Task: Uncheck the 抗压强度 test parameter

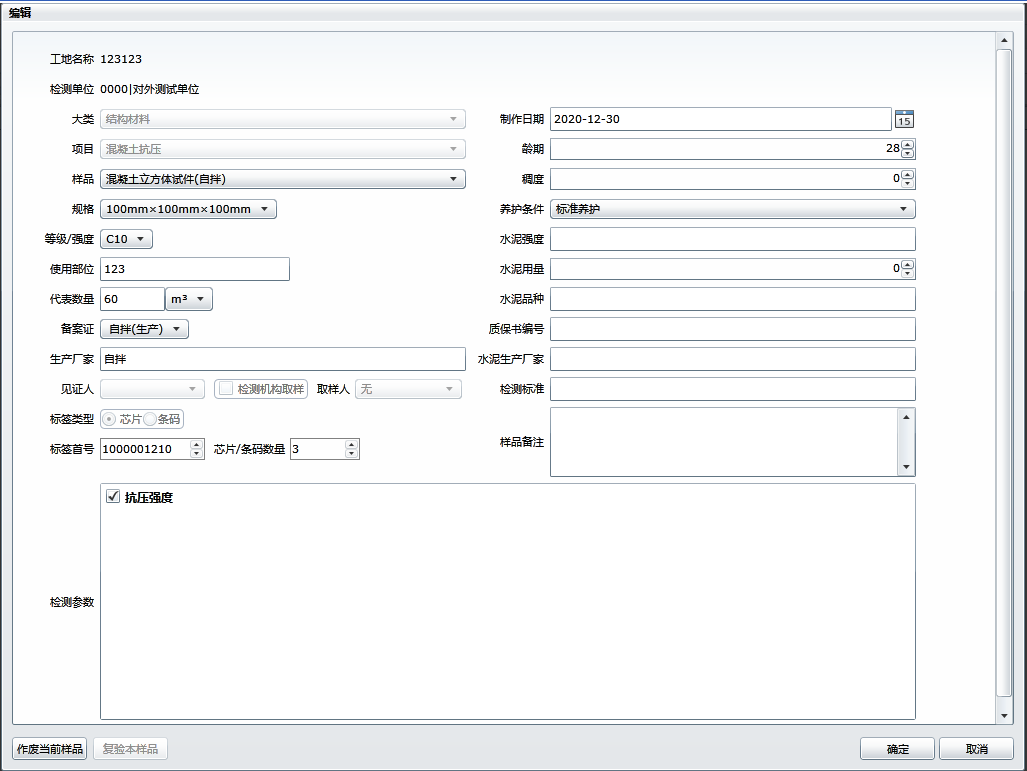Action: [x=113, y=497]
